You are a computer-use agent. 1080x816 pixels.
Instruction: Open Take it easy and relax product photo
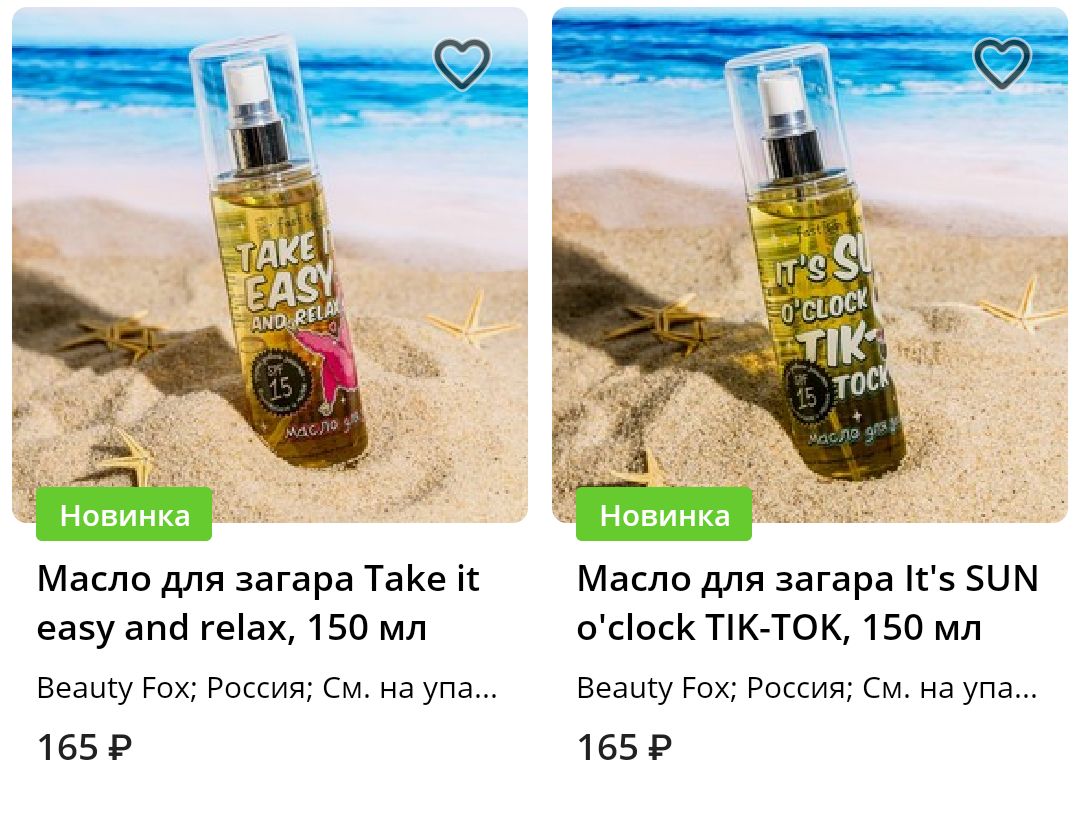pyautogui.click(x=270, y=265)
